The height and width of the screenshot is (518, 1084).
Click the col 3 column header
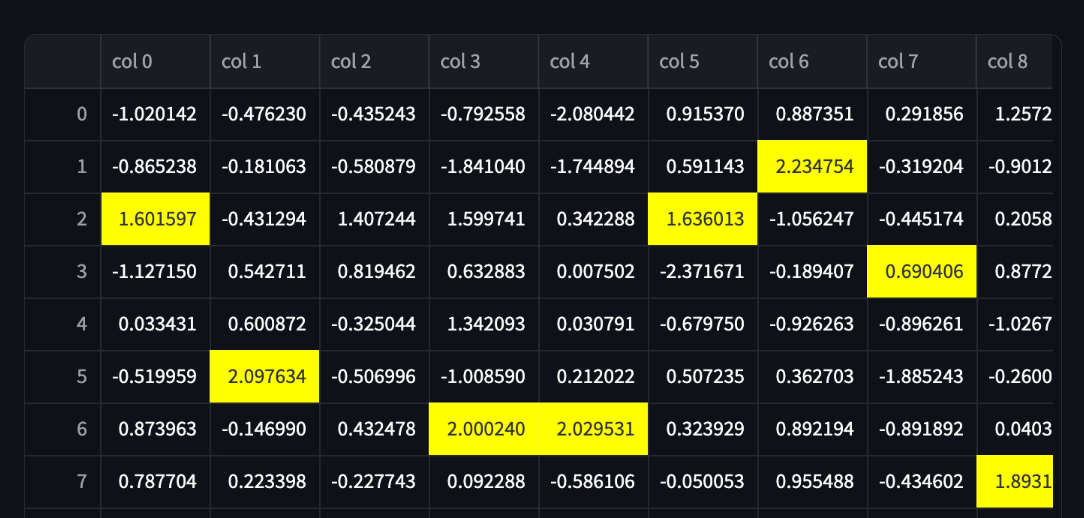pyautogui.click(x=484, y=62)
